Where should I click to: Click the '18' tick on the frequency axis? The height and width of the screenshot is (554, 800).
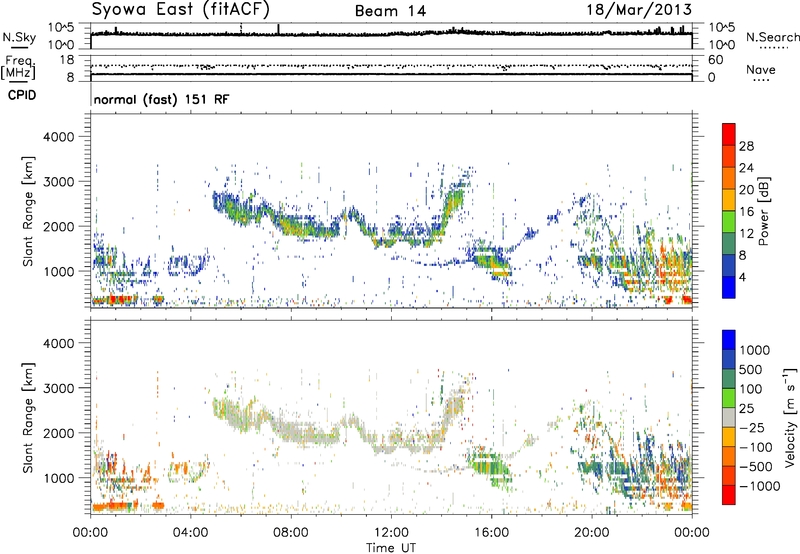pos(67,60)
